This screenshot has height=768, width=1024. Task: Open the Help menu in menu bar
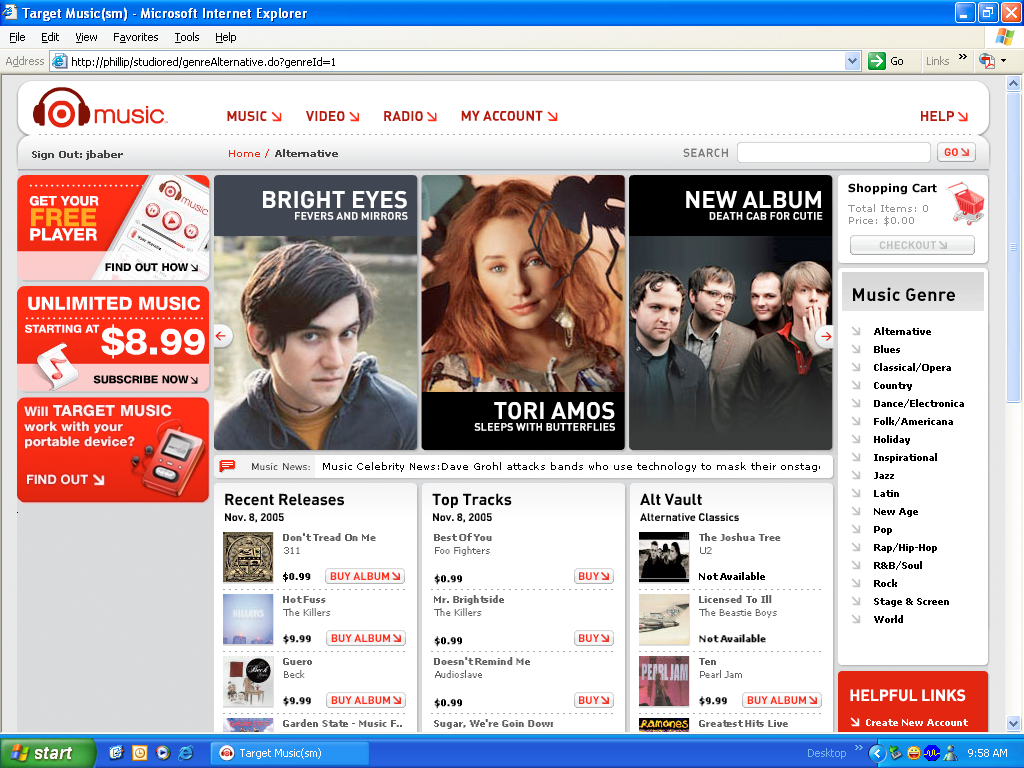226,37
